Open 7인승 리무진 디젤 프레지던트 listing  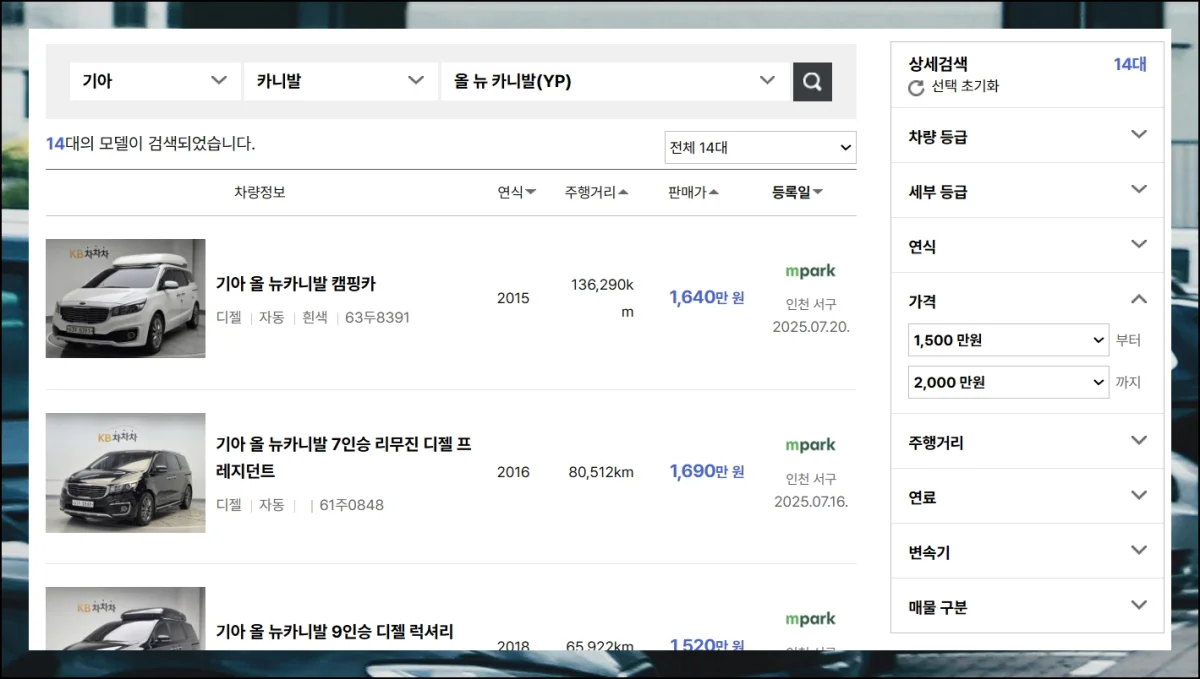tap(344, 457)
